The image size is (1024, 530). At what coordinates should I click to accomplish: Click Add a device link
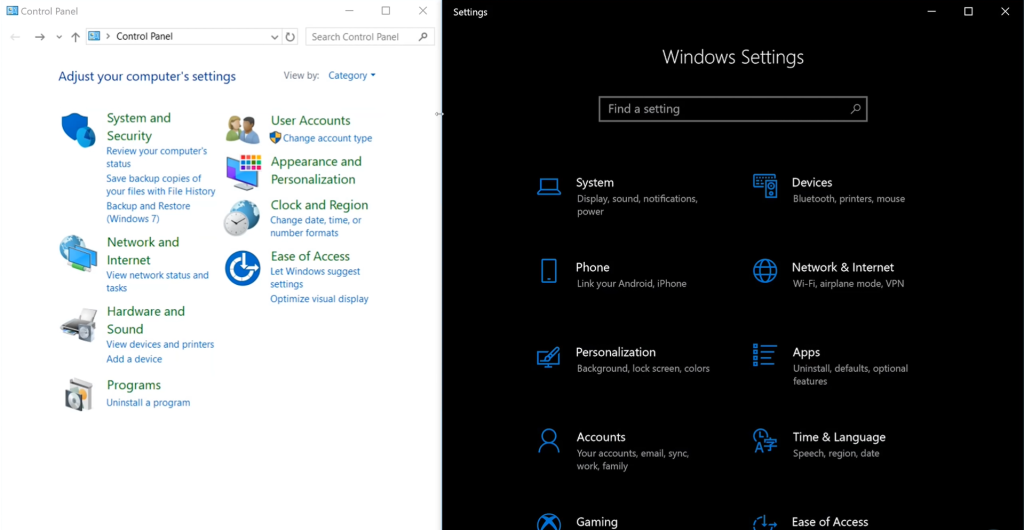134,359
